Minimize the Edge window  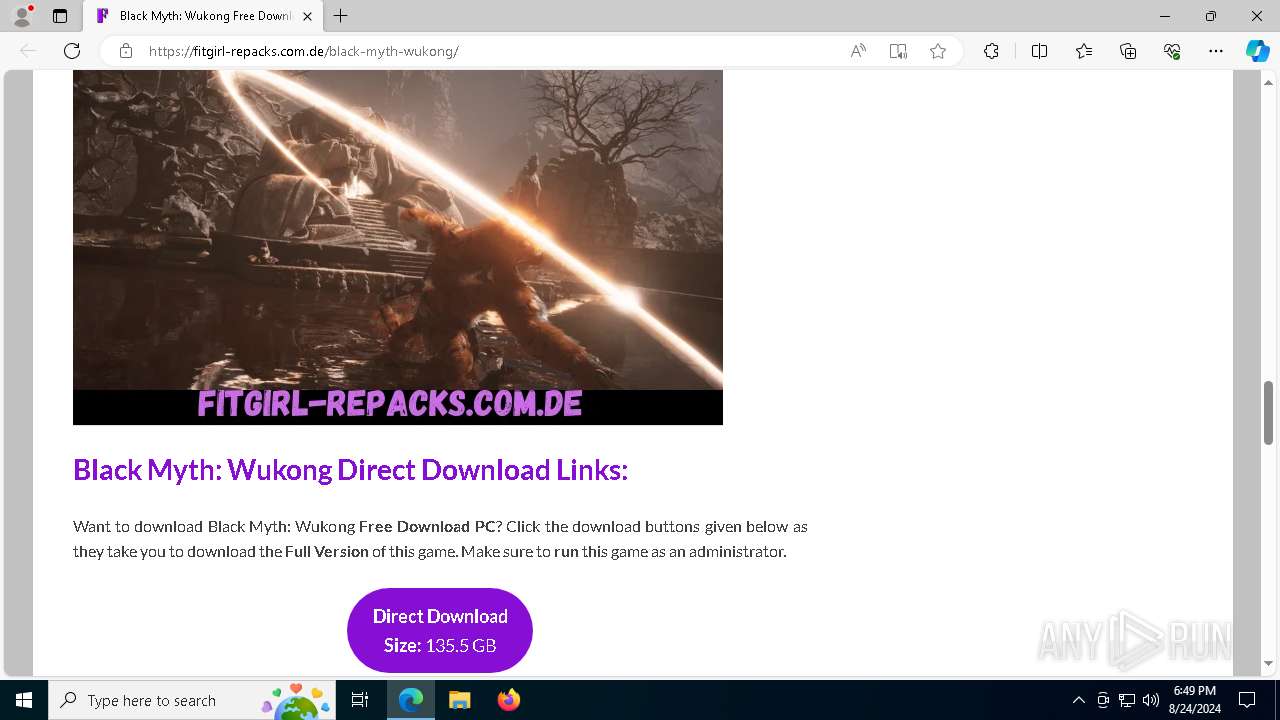point(1165,16)
